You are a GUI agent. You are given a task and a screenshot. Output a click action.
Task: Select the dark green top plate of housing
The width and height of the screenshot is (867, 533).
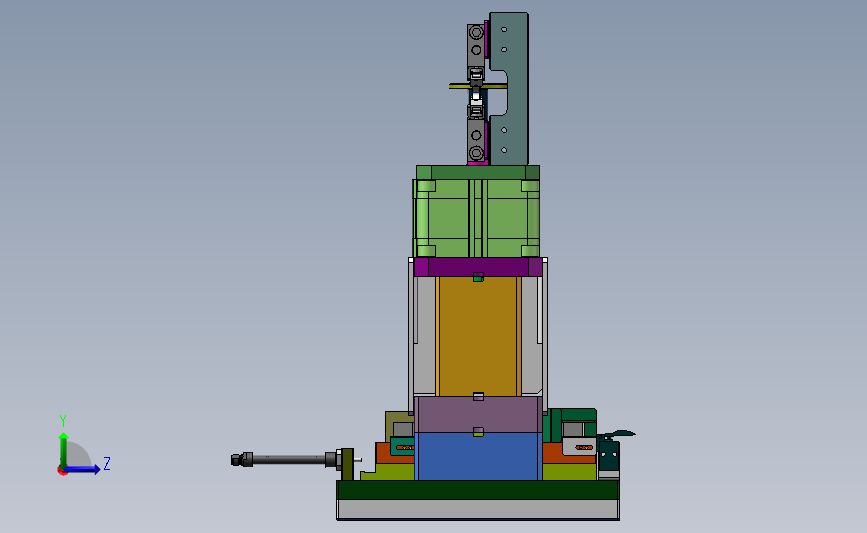point(478,172)
